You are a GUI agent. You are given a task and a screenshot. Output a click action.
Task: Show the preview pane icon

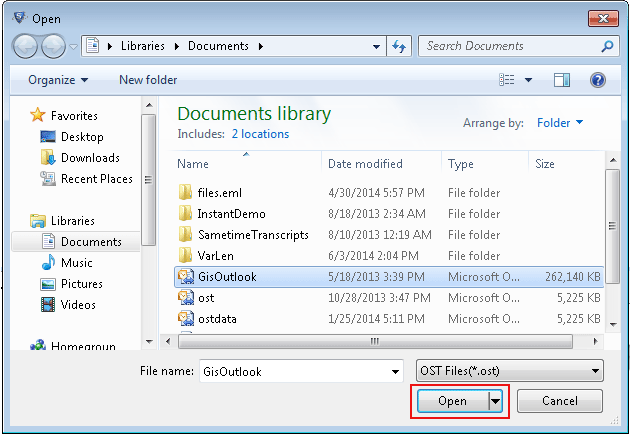(x=562, y=80)
